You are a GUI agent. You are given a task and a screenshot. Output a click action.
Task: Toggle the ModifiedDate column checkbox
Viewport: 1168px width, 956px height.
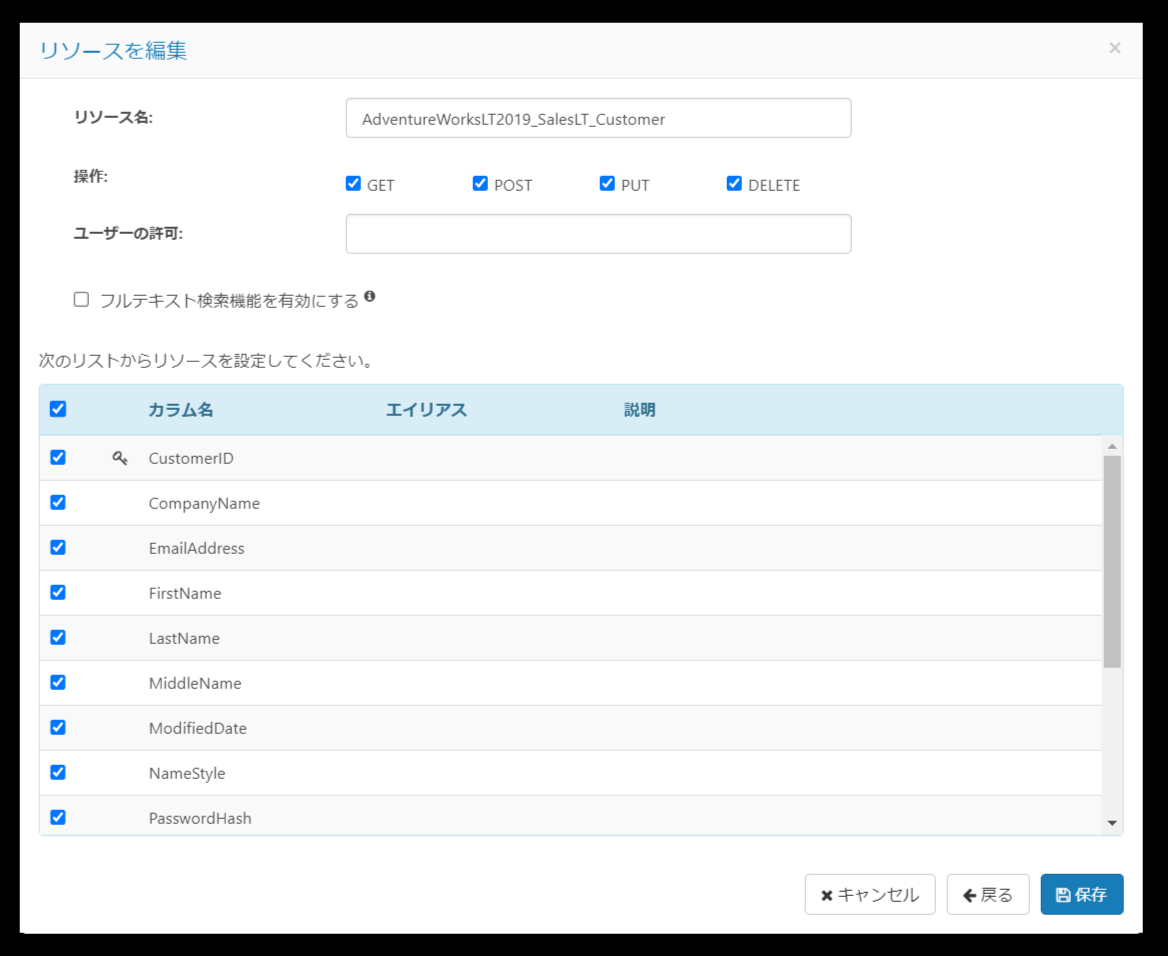pyautogui.click(x=58, y=727)
